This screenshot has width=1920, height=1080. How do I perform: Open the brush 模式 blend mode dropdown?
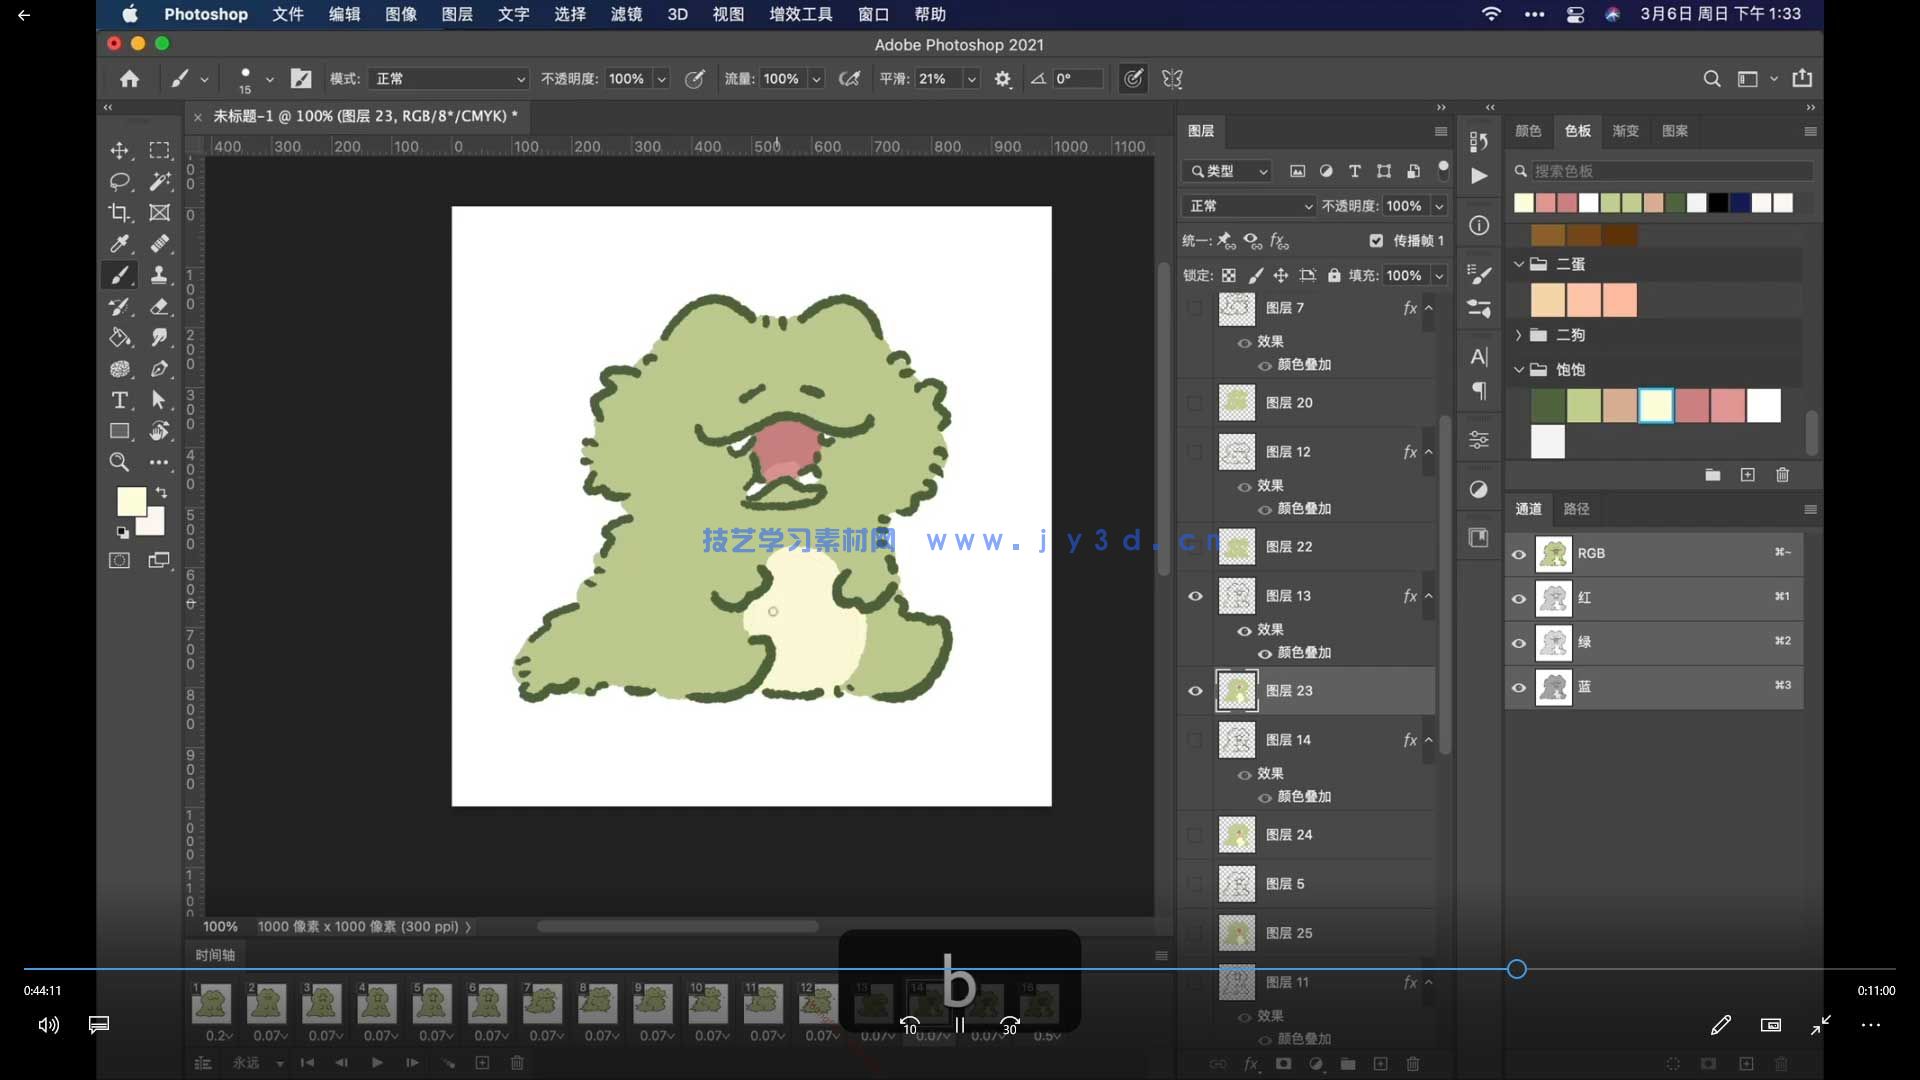(x=448, y=79)
